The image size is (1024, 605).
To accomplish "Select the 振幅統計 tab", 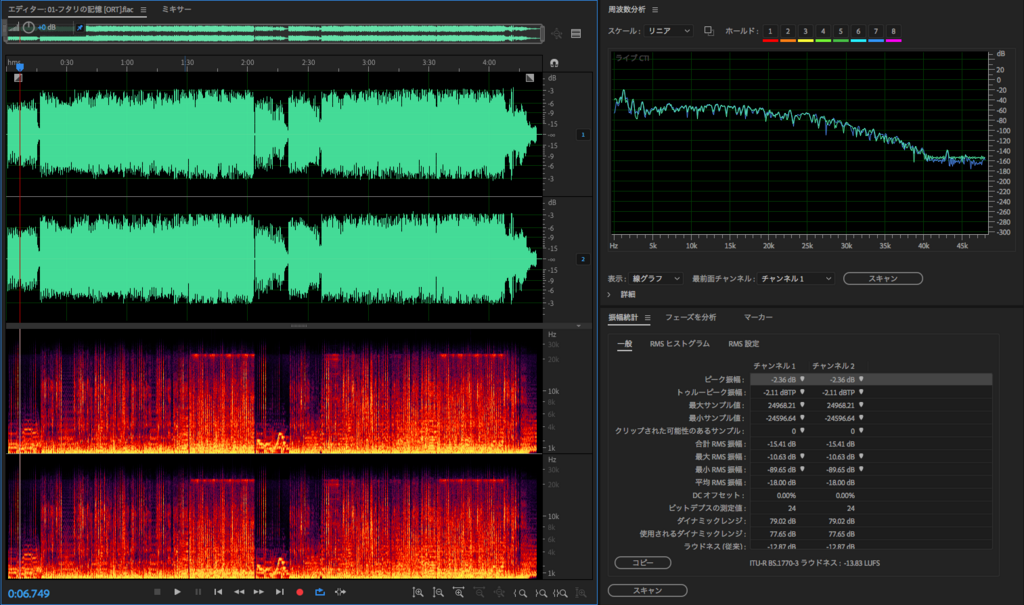I will [x=623, y=318].
